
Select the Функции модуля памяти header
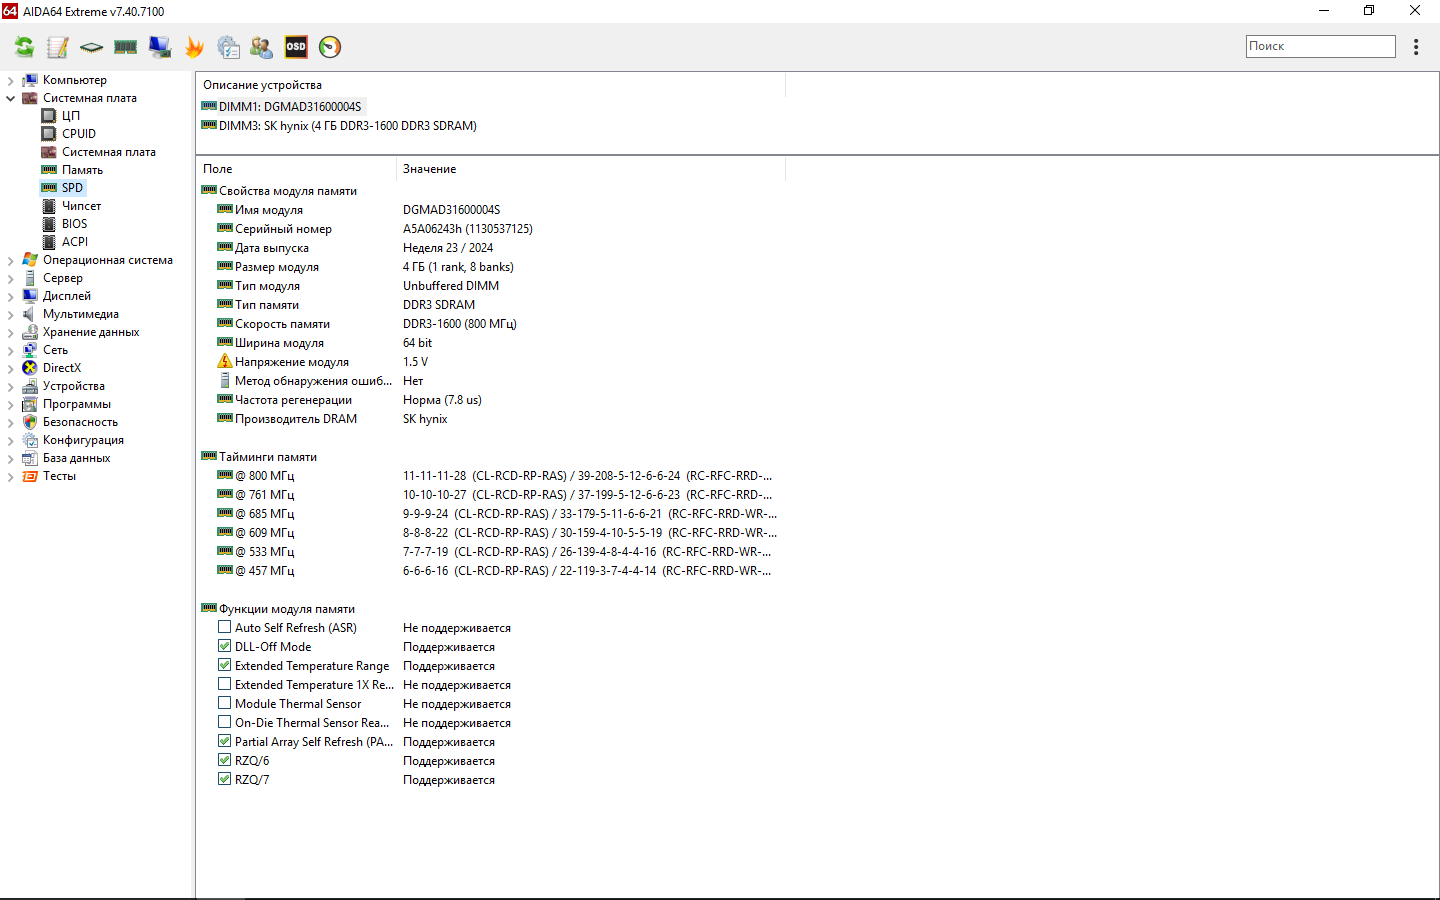(x=287, y=609)
